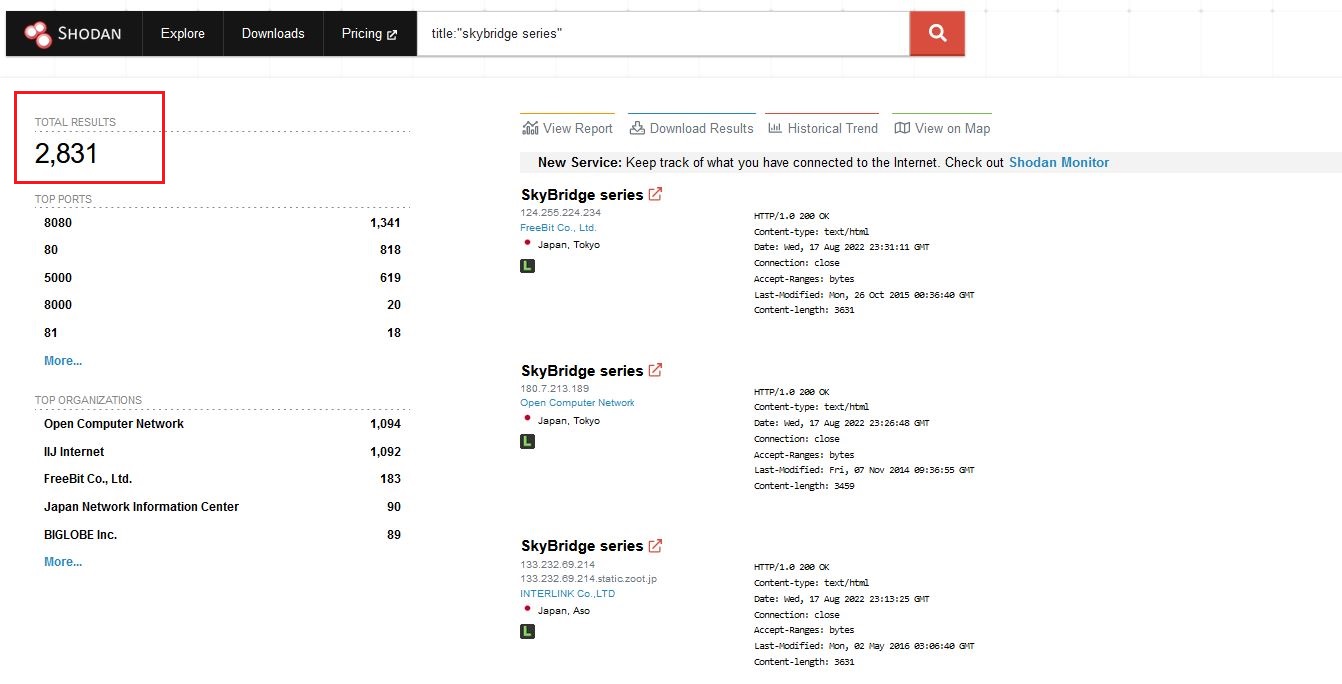Switch to View on Map
1342x684 pixels.
click(942, 128)
